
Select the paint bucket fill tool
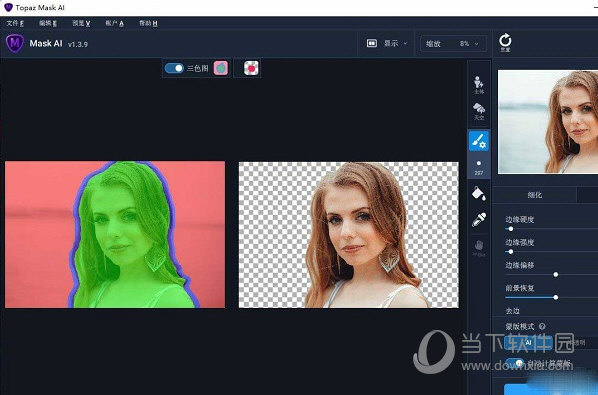pos(479,193)
